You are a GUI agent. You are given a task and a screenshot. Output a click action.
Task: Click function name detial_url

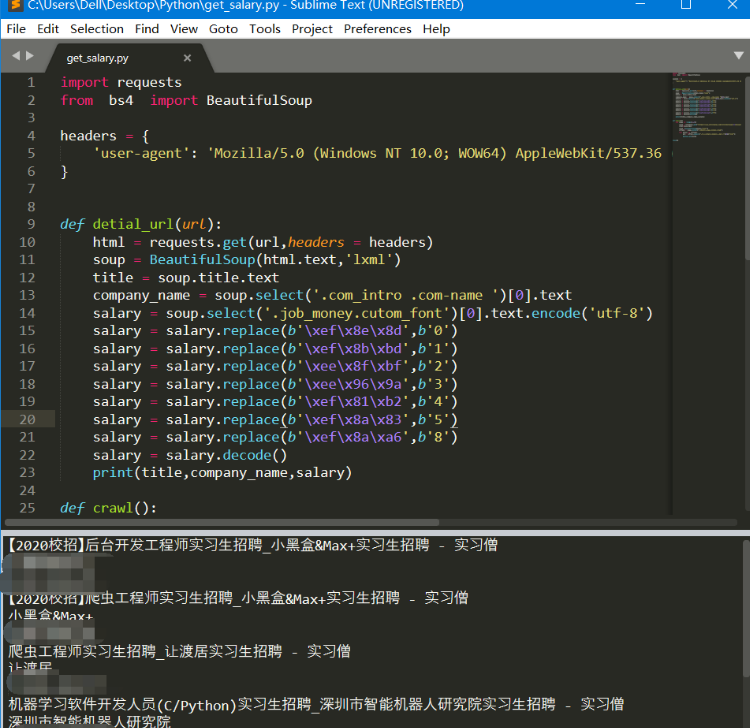tap(133, 224)
